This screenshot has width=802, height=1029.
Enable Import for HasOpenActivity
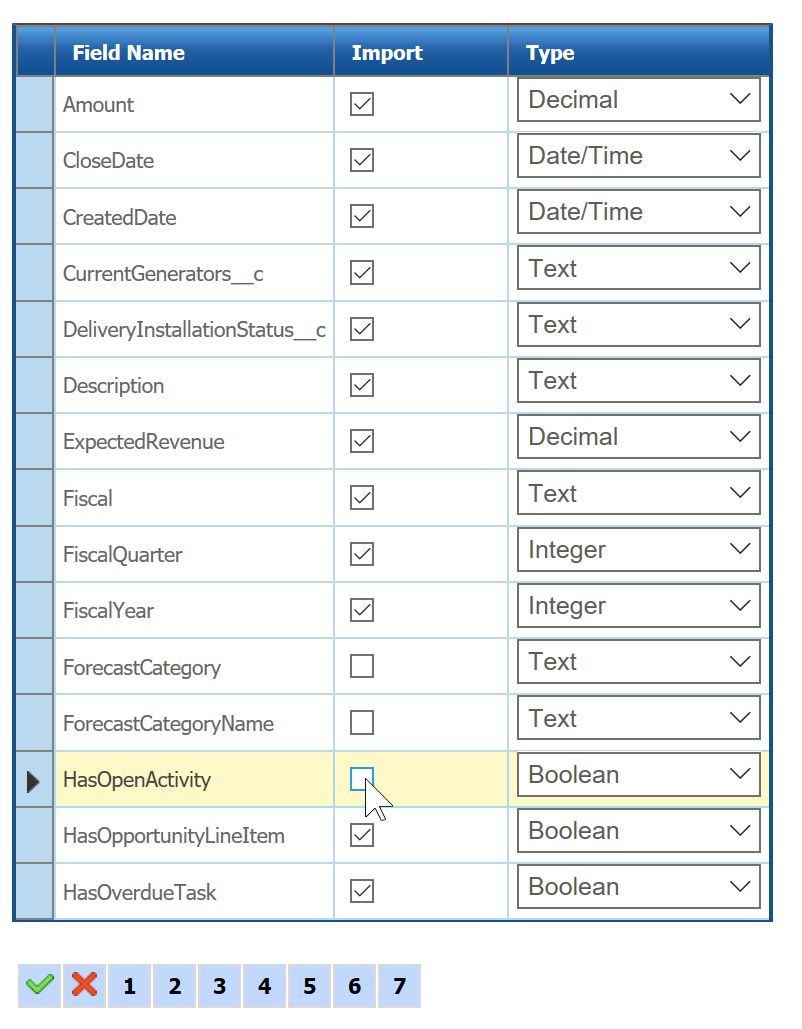point(362,779)
